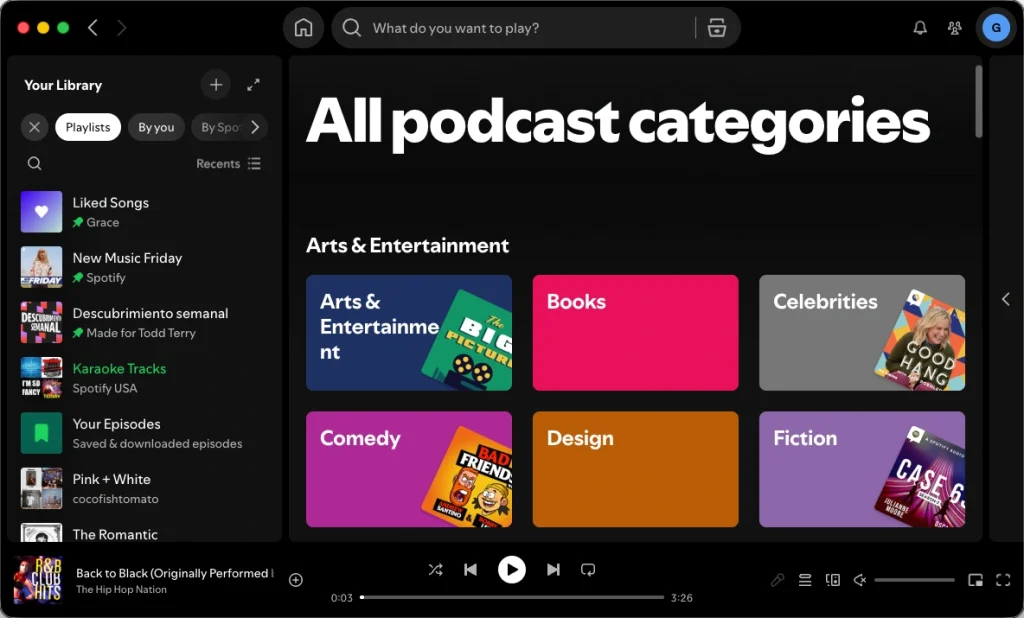Unmute with the volume speaker icon
The width and height of the screenshot is (1024, 618).
click(x=860, y=580)
